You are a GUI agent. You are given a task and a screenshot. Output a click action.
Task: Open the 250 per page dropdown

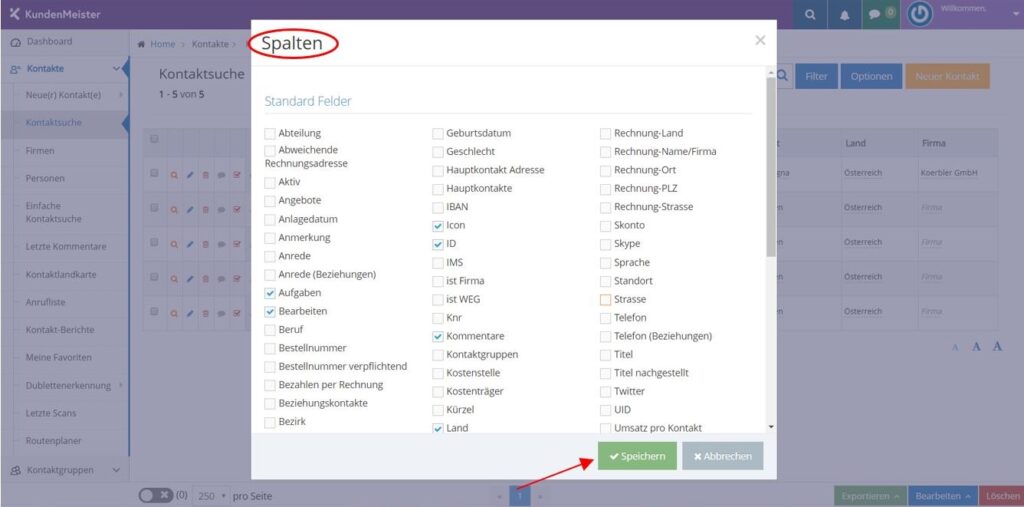click(x=212, y=496)
